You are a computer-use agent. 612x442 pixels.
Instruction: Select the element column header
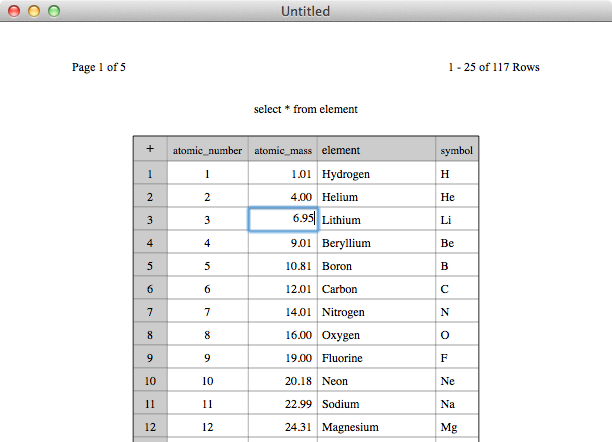pyautogui.click(x=377, y=149)
